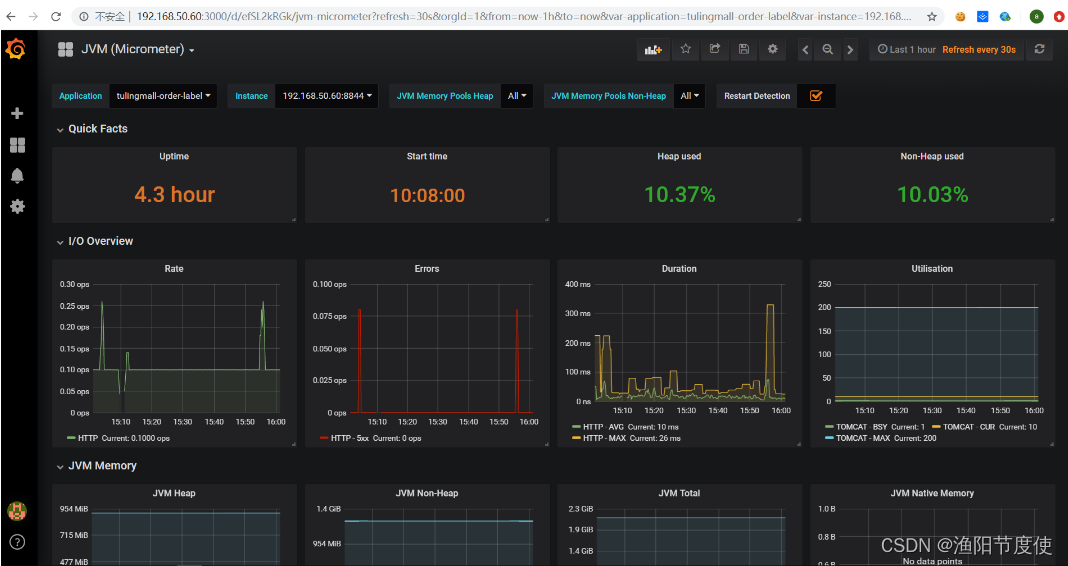The width and height of the screenshot is (1068, 566).
Task: Save the dashboard with floppy icon
Action: (744, 49)
